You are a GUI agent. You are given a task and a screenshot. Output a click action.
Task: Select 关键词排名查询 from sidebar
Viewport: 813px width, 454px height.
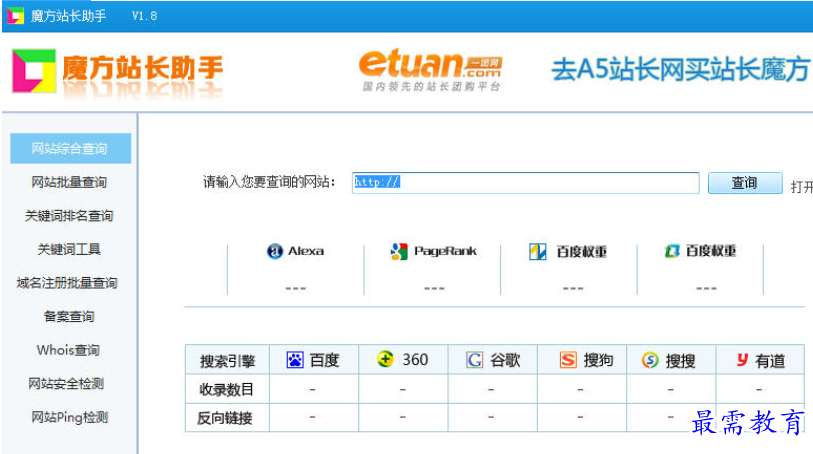[69, 216]
